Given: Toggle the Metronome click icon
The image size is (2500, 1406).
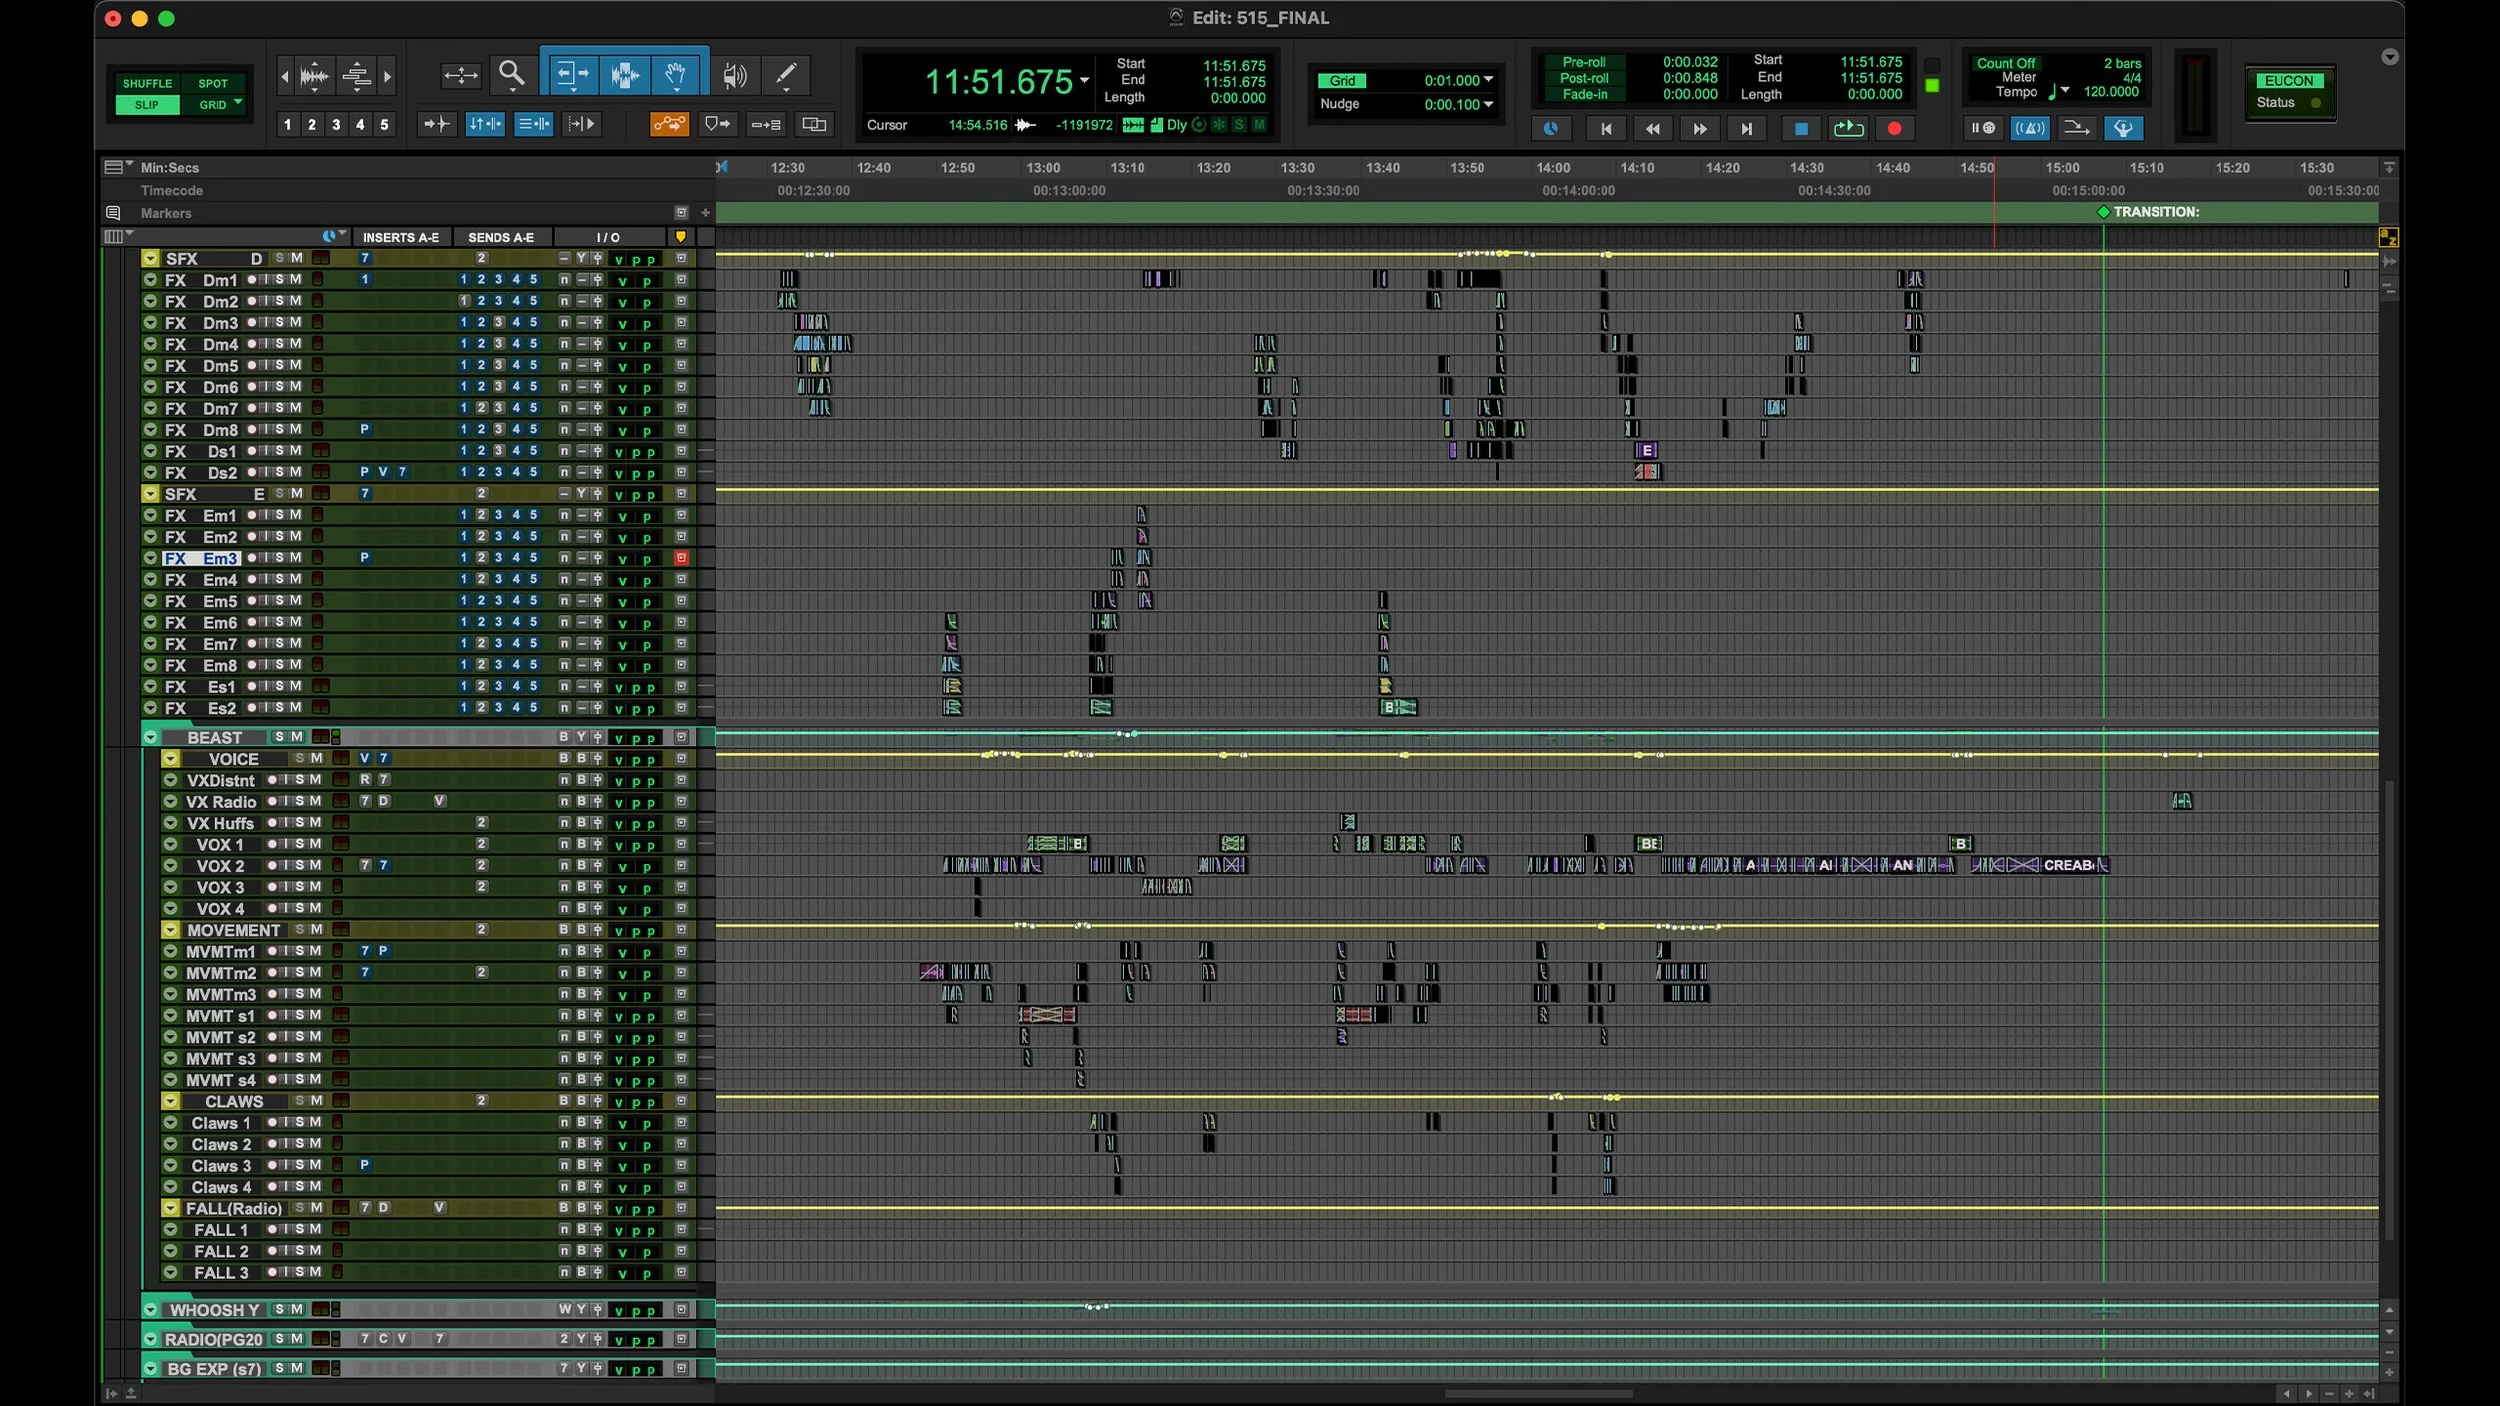Looking at the screenshot, I should (x=2030, y=128).
